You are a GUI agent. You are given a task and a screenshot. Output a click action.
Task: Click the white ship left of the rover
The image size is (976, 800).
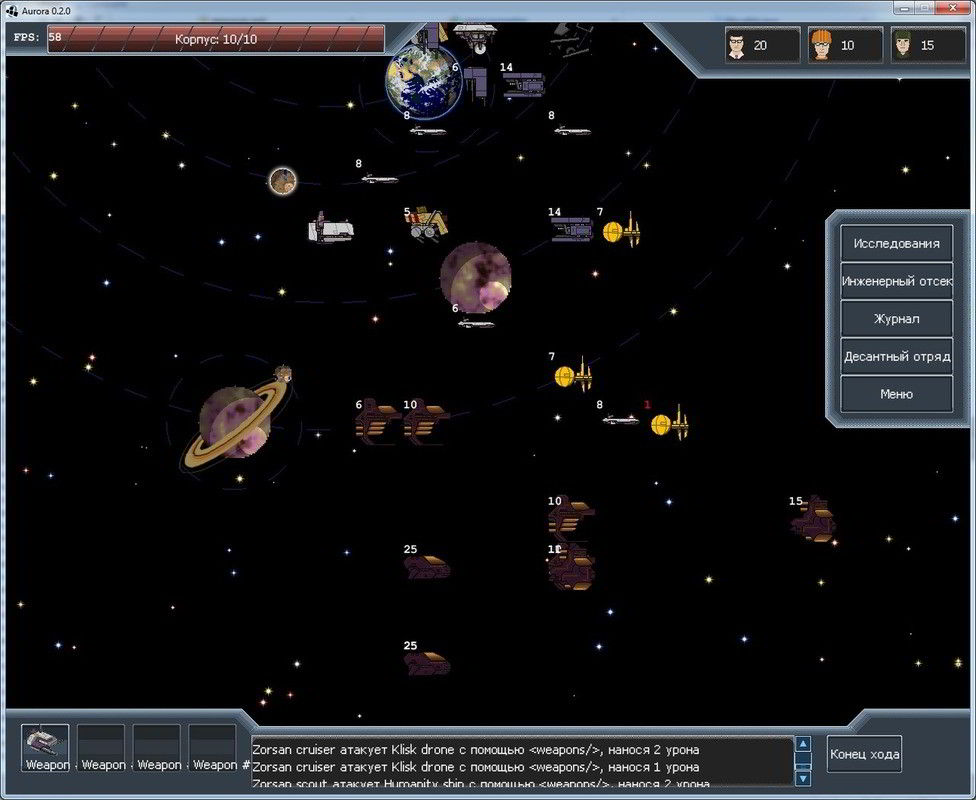tap(332, 229)
